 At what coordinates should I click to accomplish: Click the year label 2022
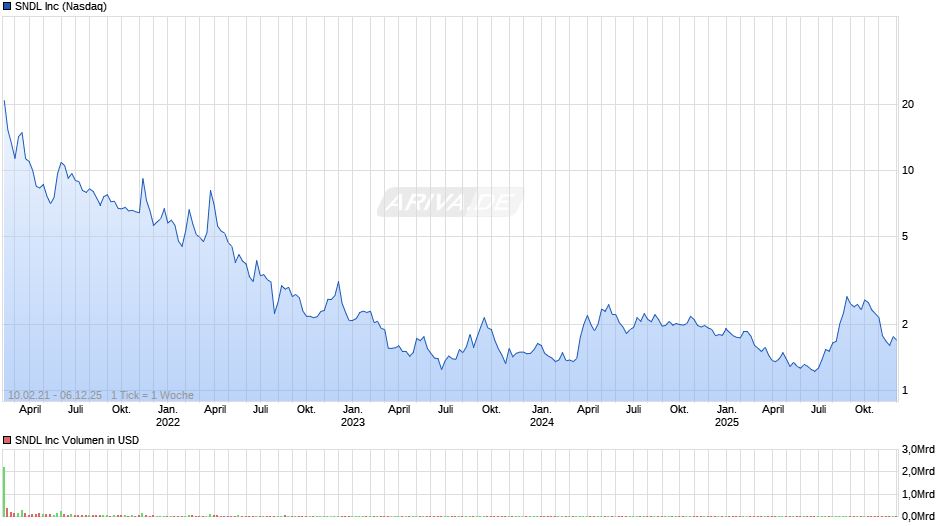click(x=168, y=422)
